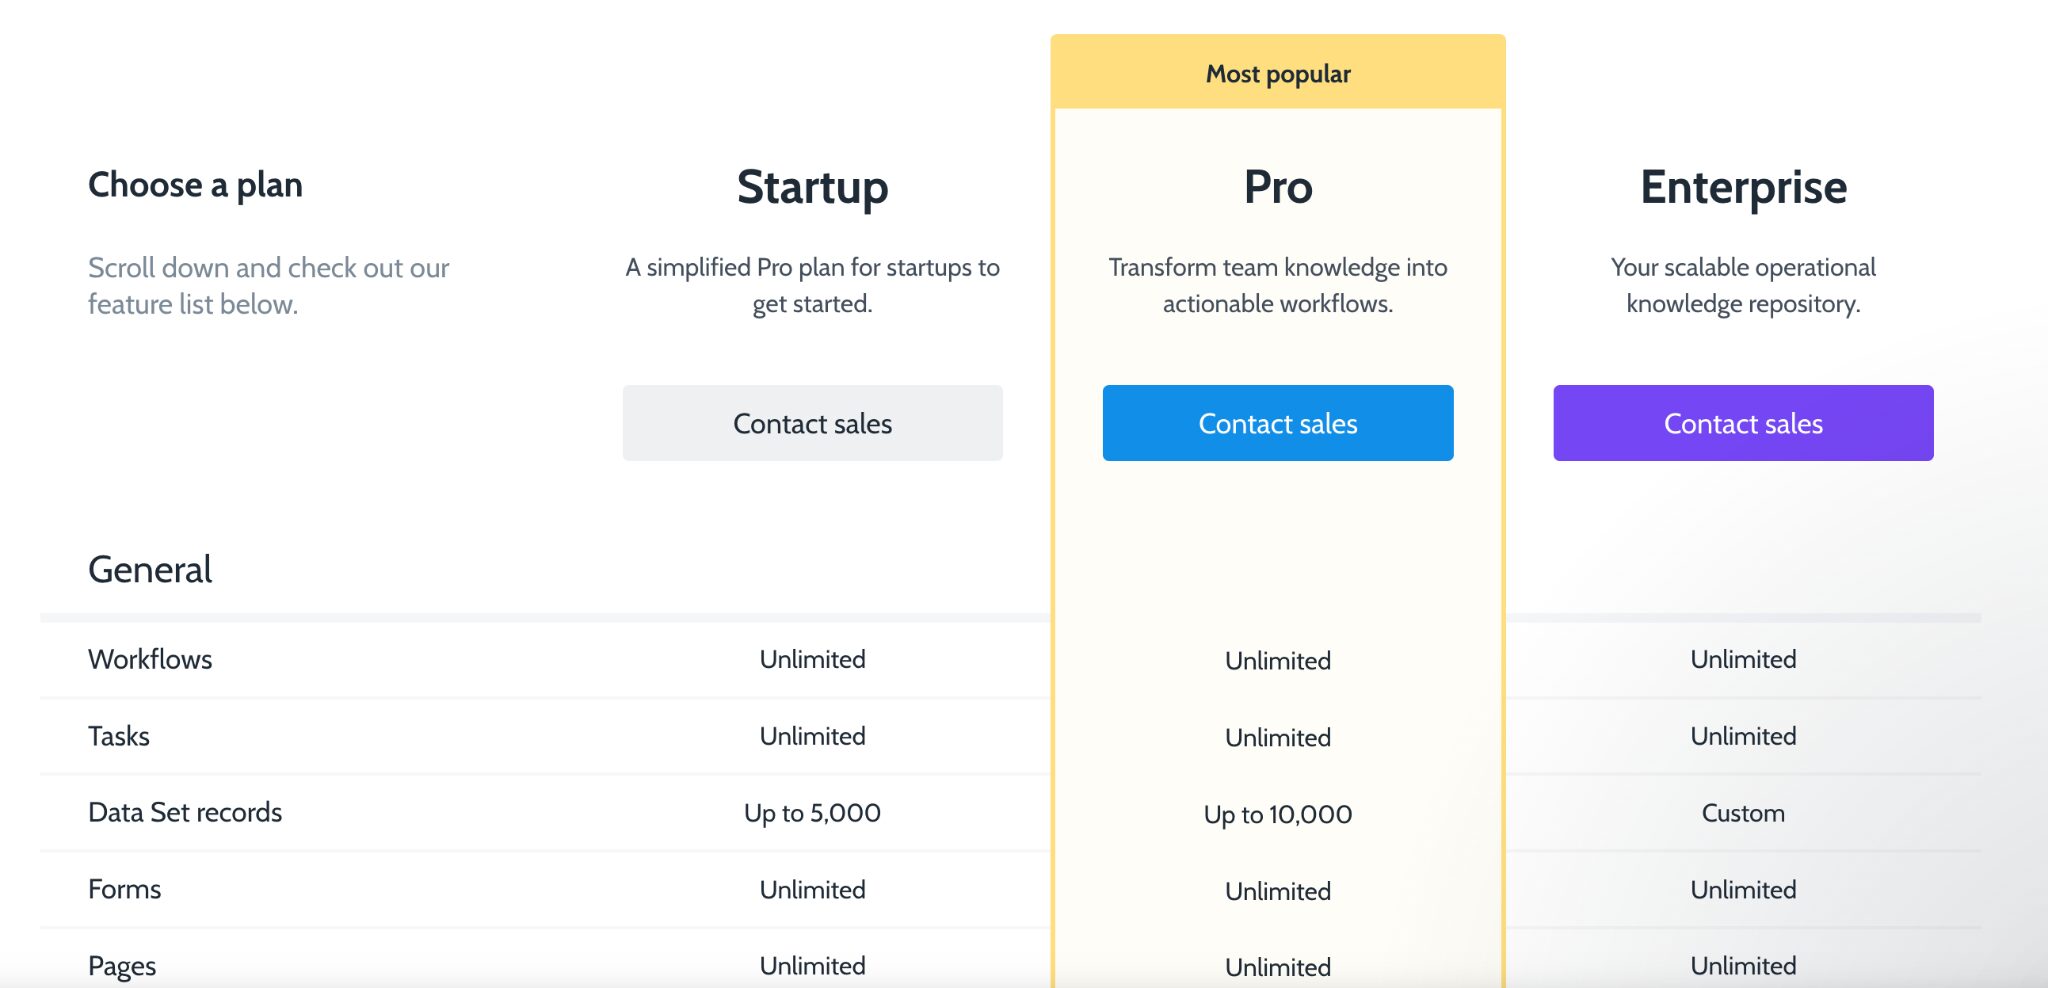Screen dimensions: 2048x988
Task: Click the Most popular banner
Action: point(1277,73)
